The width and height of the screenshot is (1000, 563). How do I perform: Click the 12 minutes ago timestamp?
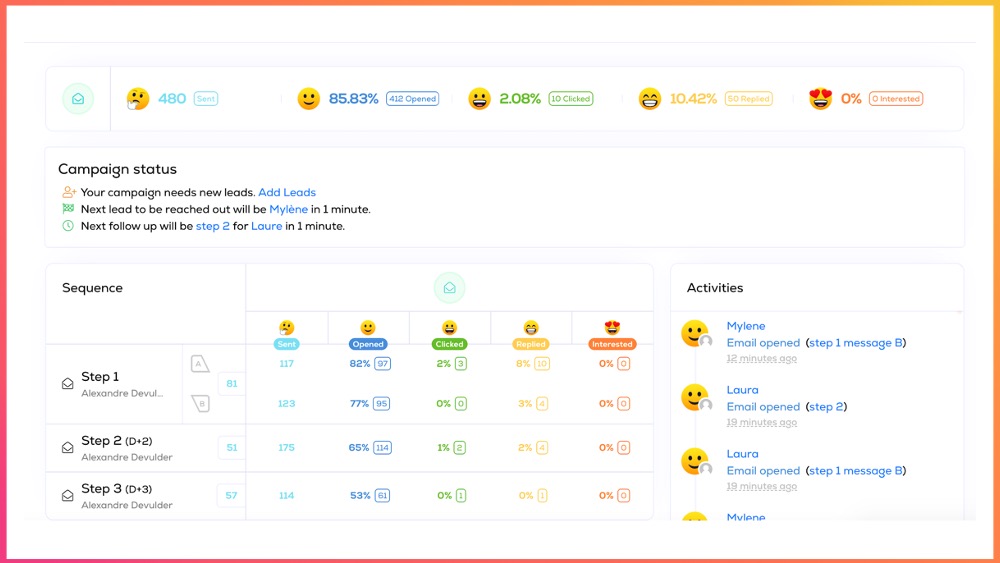[761, 358]
